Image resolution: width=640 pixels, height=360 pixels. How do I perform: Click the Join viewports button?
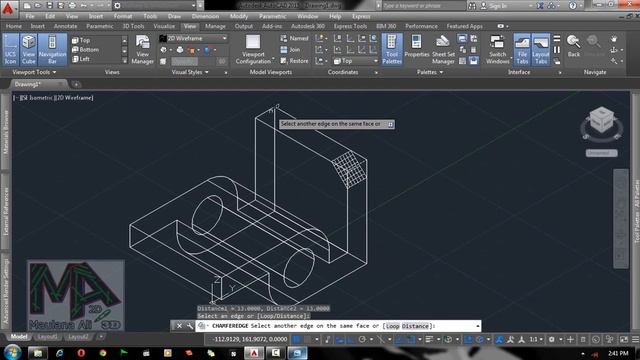(290, 49)
